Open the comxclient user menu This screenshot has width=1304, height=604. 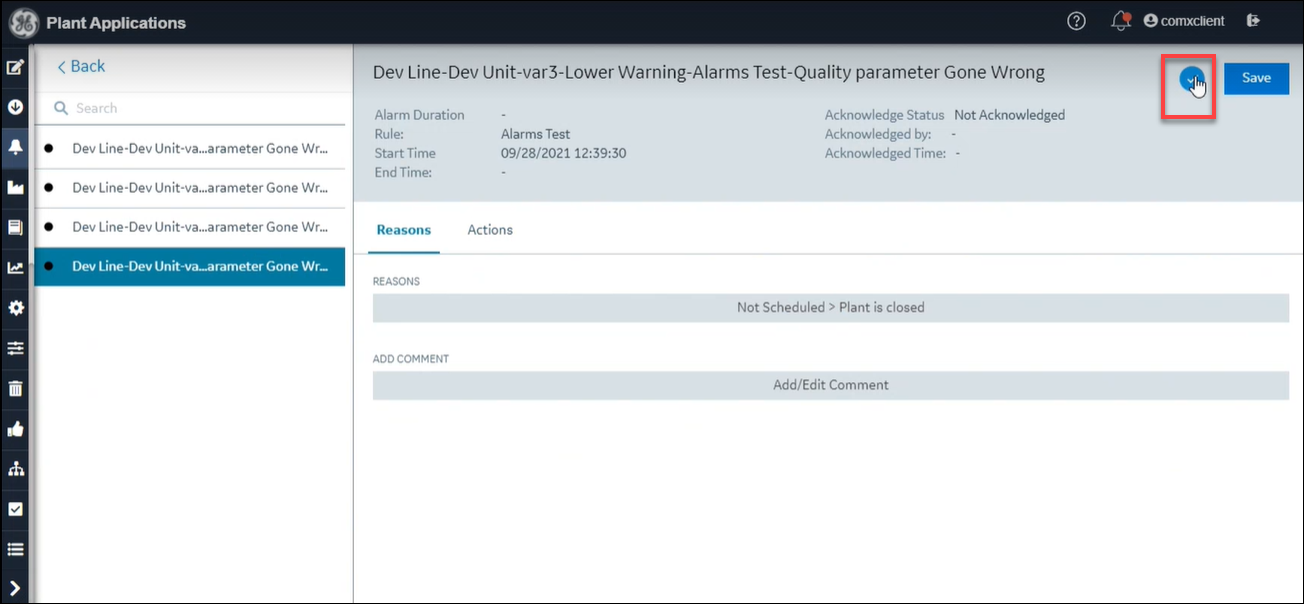(x=1184, y=21)
